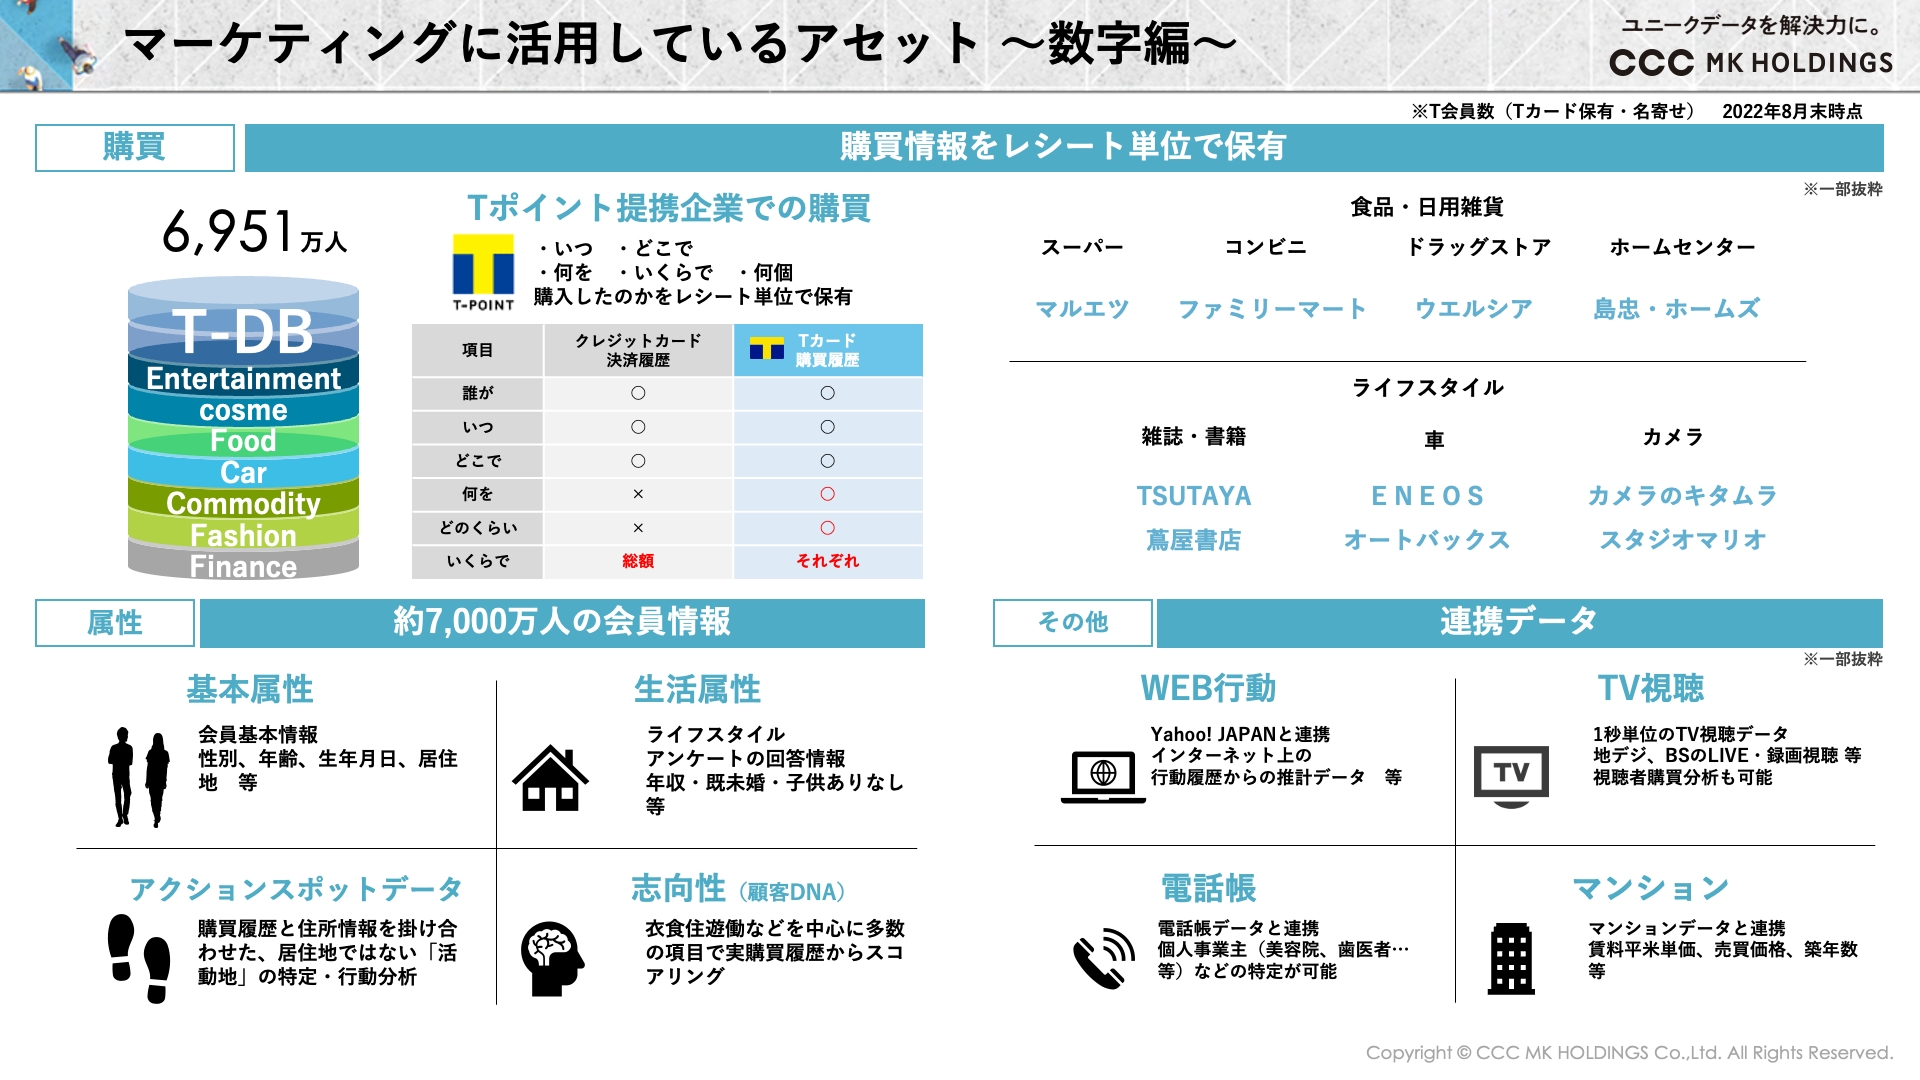Click the two people silhouette icon
The image size is (1920, 1080).
[x=139, y=777]
